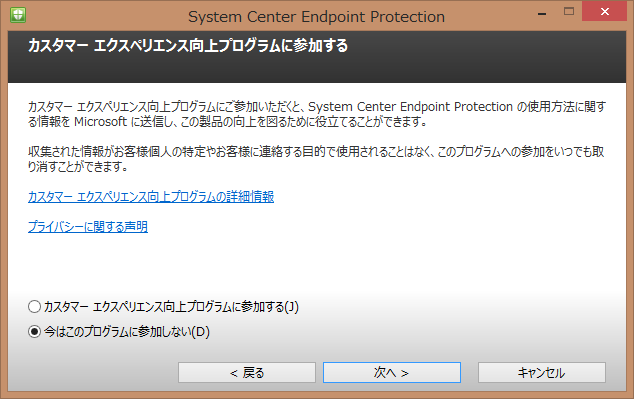The image size is (634, 399).
Task: Click the dark header banner's empty area
Action: (485, 61)
